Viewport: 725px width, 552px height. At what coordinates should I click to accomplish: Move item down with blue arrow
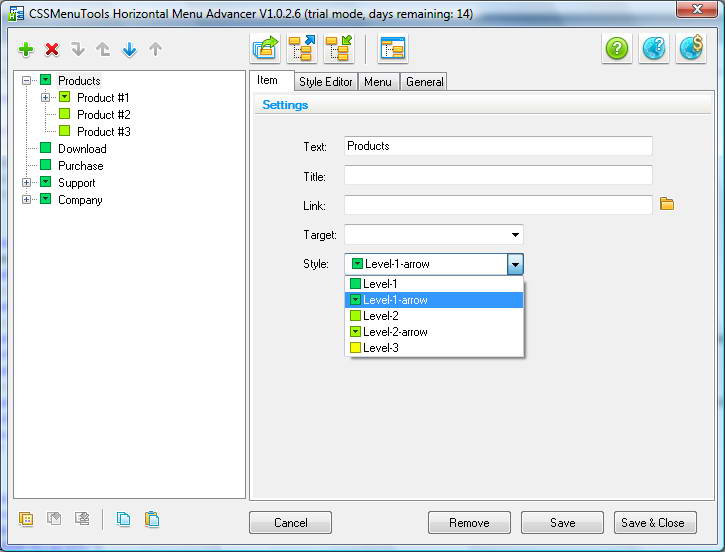click(x=129, y=49)
